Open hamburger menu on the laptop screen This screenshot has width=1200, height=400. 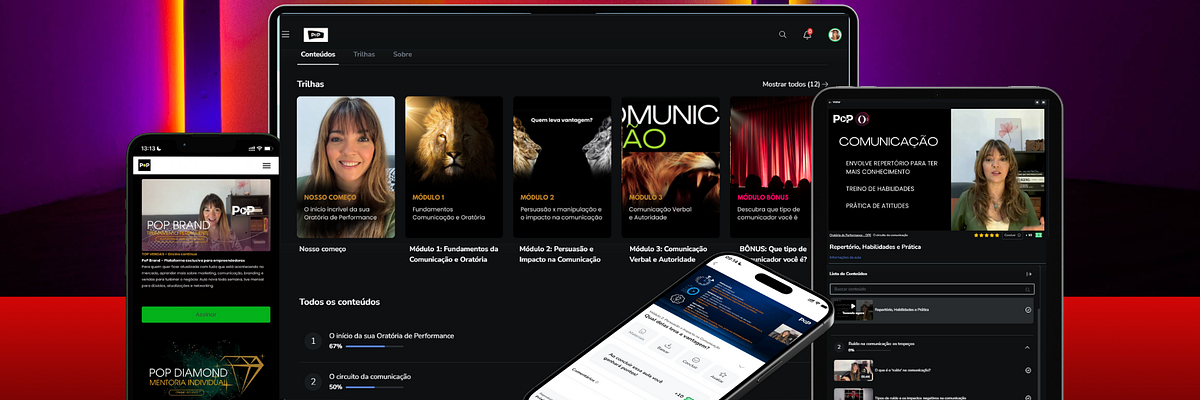pyautogui.click(x=285, y=34)
